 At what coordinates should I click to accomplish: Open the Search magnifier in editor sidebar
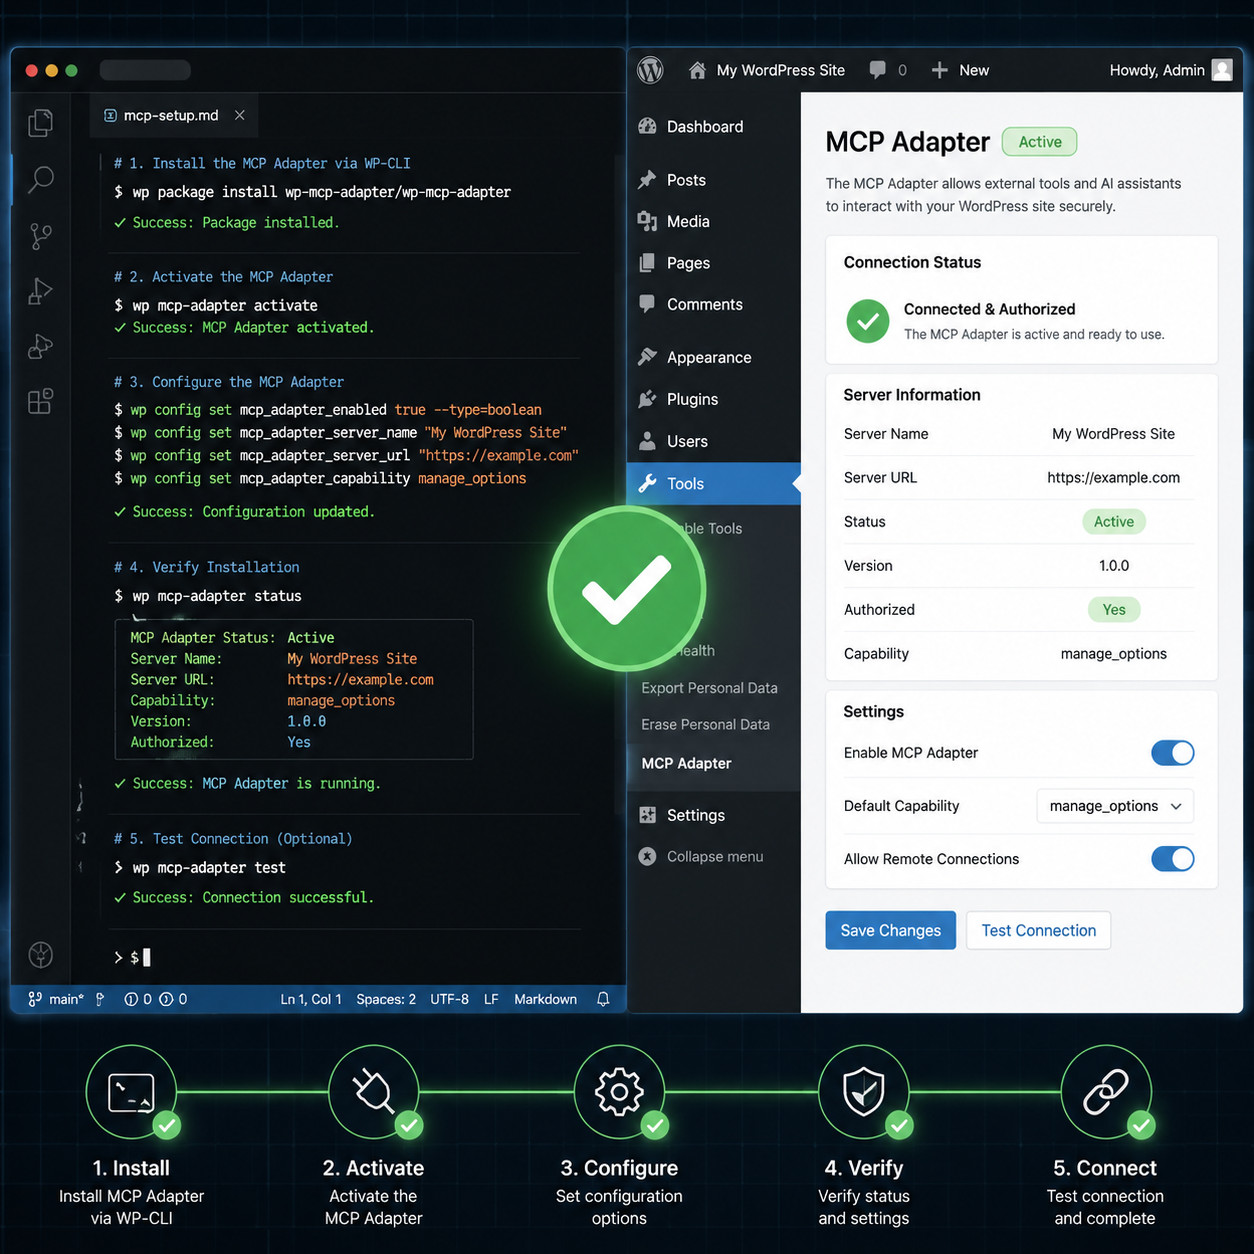40,180
